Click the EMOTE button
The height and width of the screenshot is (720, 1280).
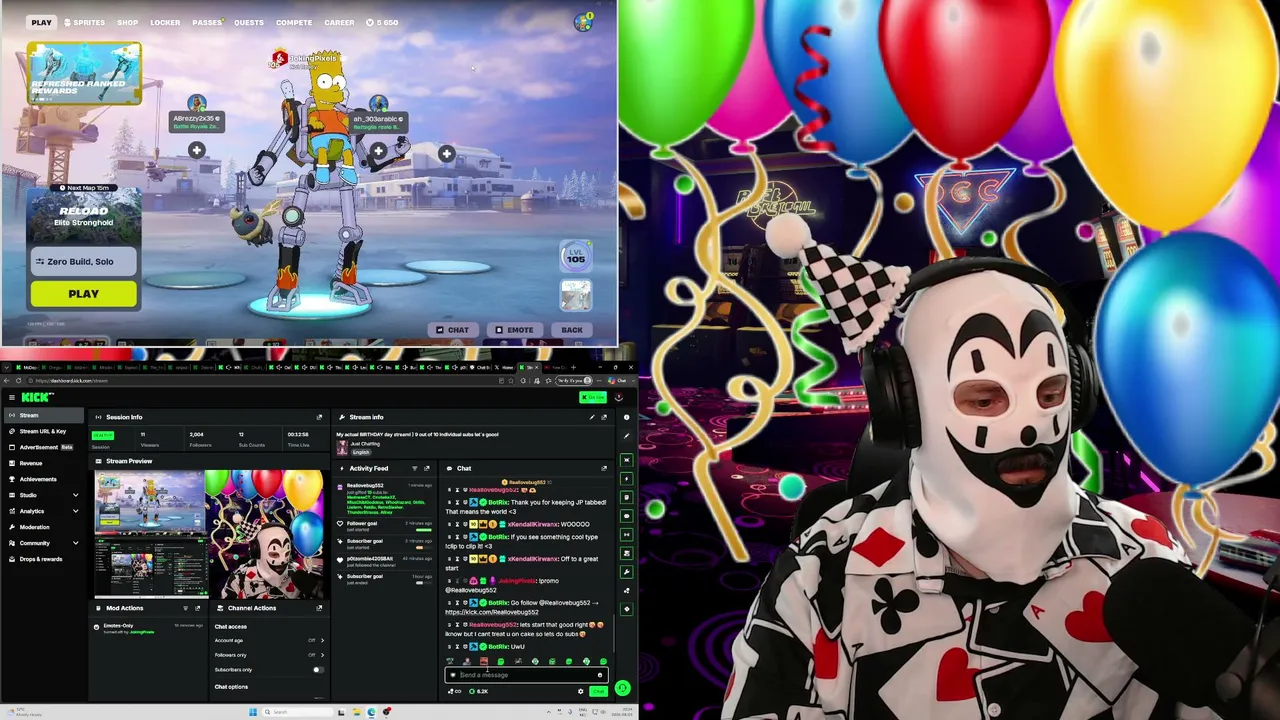click(514, 330)
